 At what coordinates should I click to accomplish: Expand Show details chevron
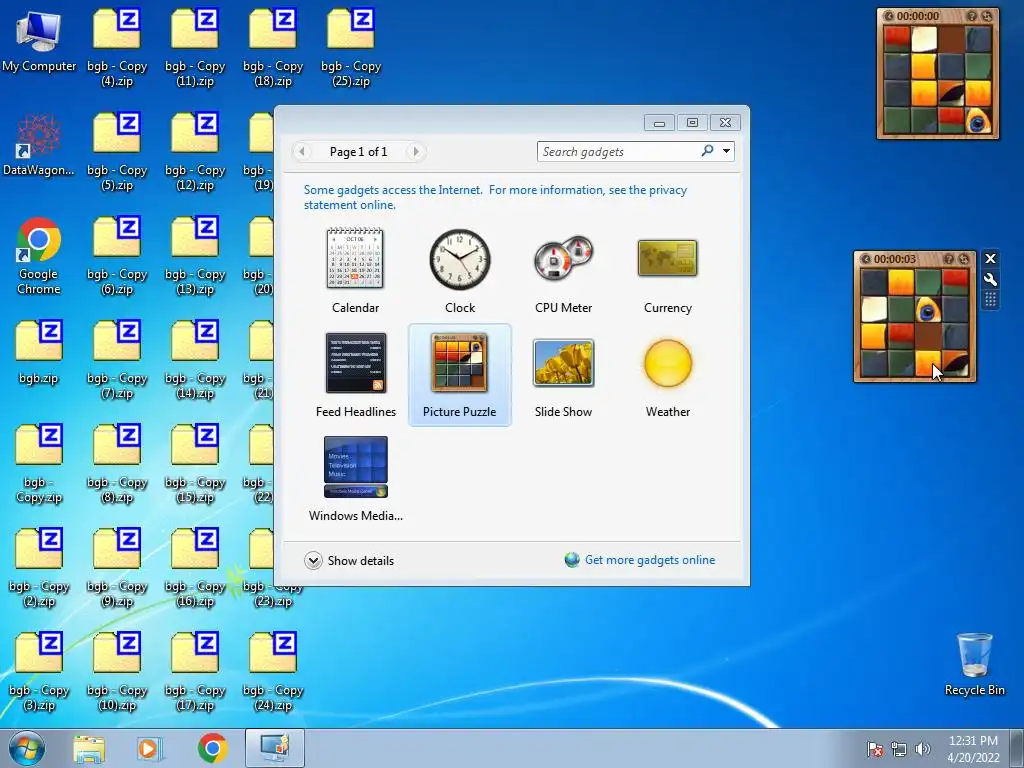313,560
